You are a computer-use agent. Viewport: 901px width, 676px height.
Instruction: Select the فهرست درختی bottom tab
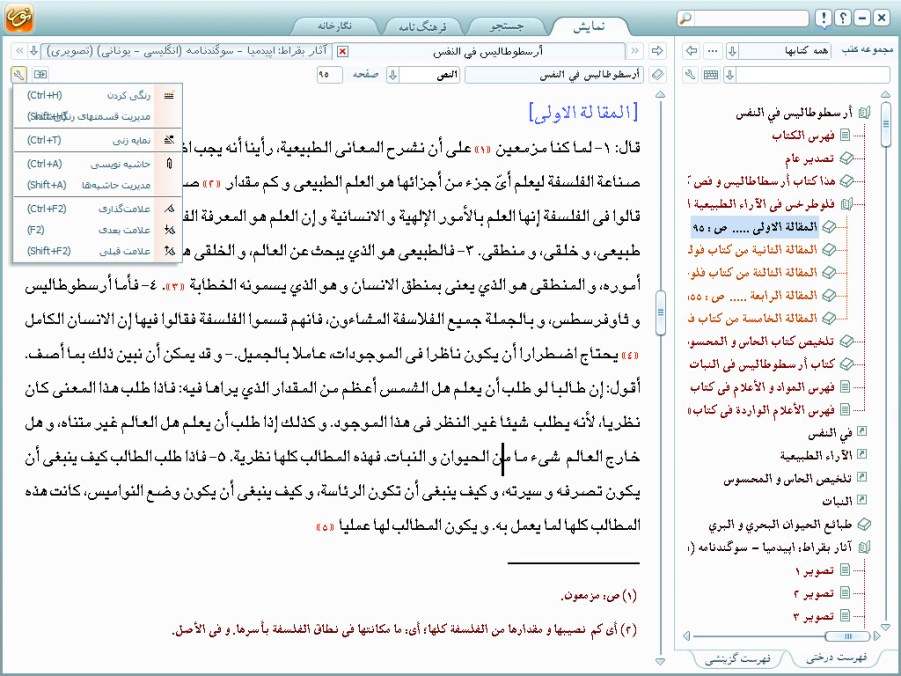click(x=837, y=658)
